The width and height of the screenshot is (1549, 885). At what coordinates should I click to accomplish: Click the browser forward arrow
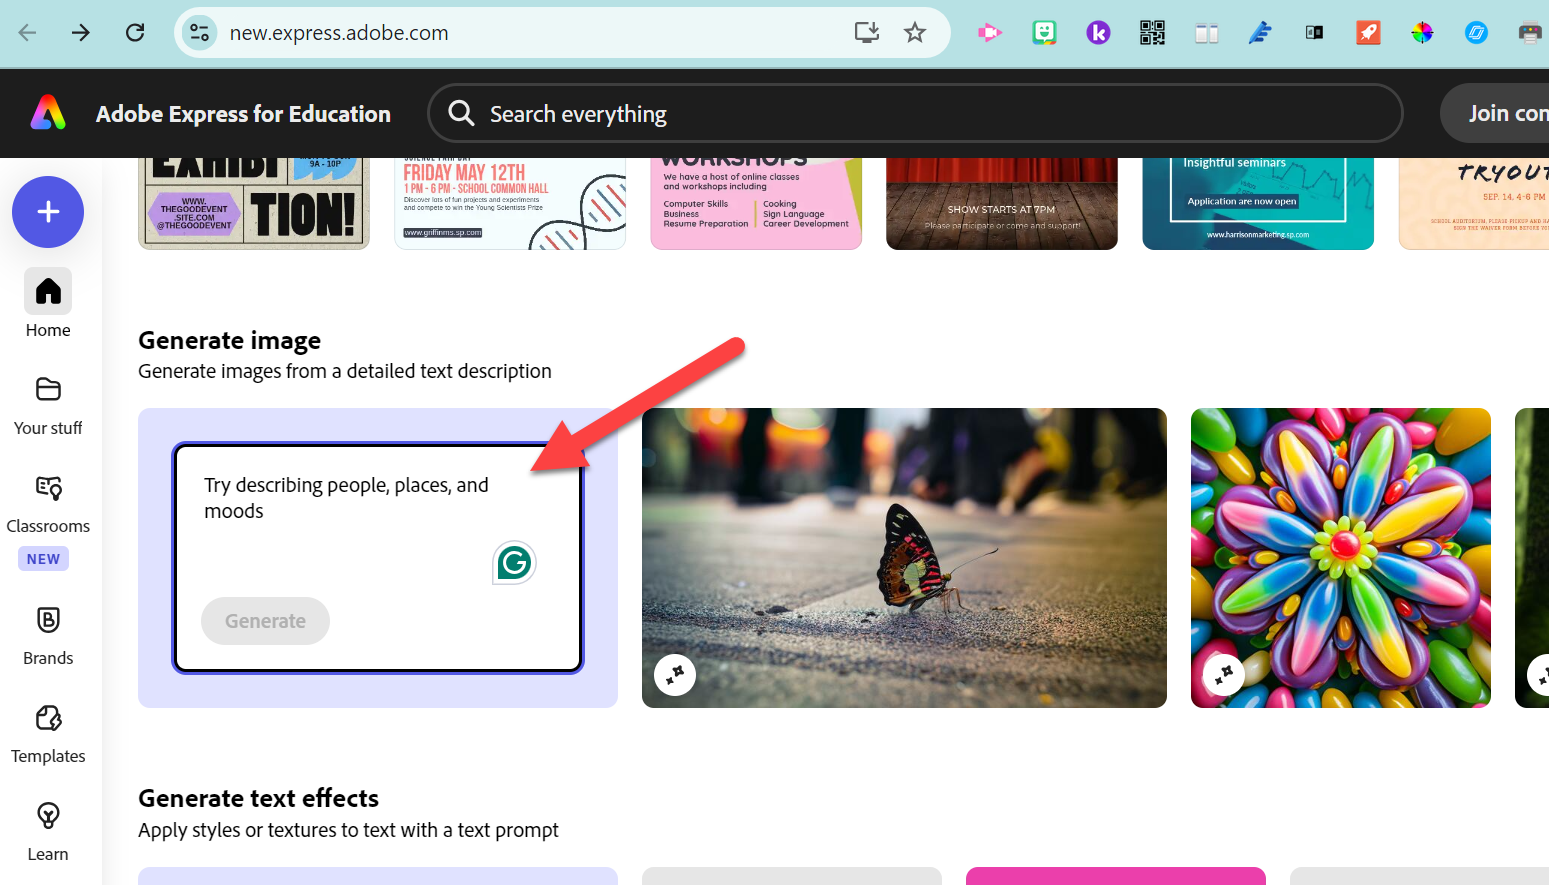pos(81,33)
